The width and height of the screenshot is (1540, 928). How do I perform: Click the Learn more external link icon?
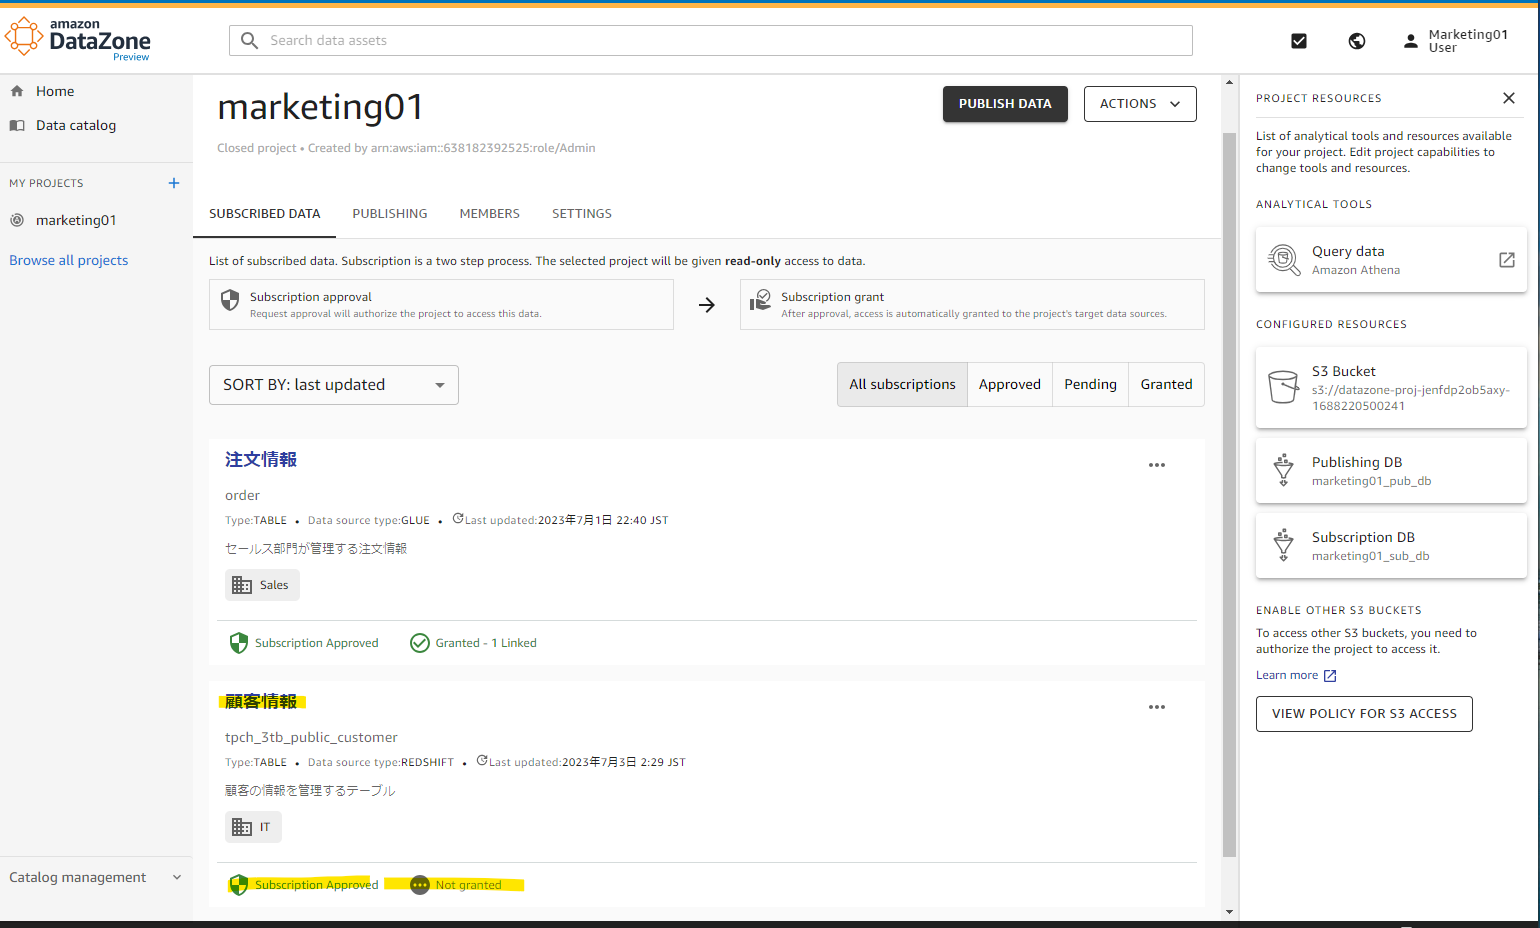pyautogui.click(x=1330, y=676)
